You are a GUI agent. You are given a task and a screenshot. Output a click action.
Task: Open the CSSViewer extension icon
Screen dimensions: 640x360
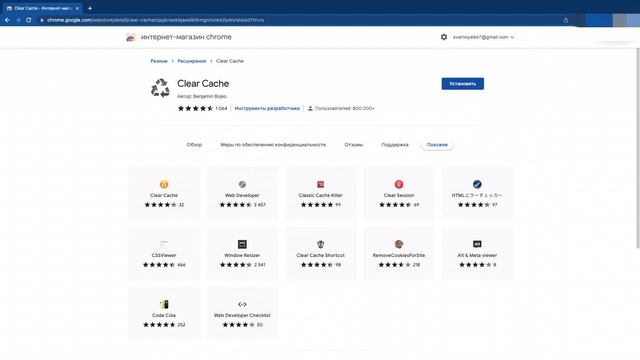point(164,244)
